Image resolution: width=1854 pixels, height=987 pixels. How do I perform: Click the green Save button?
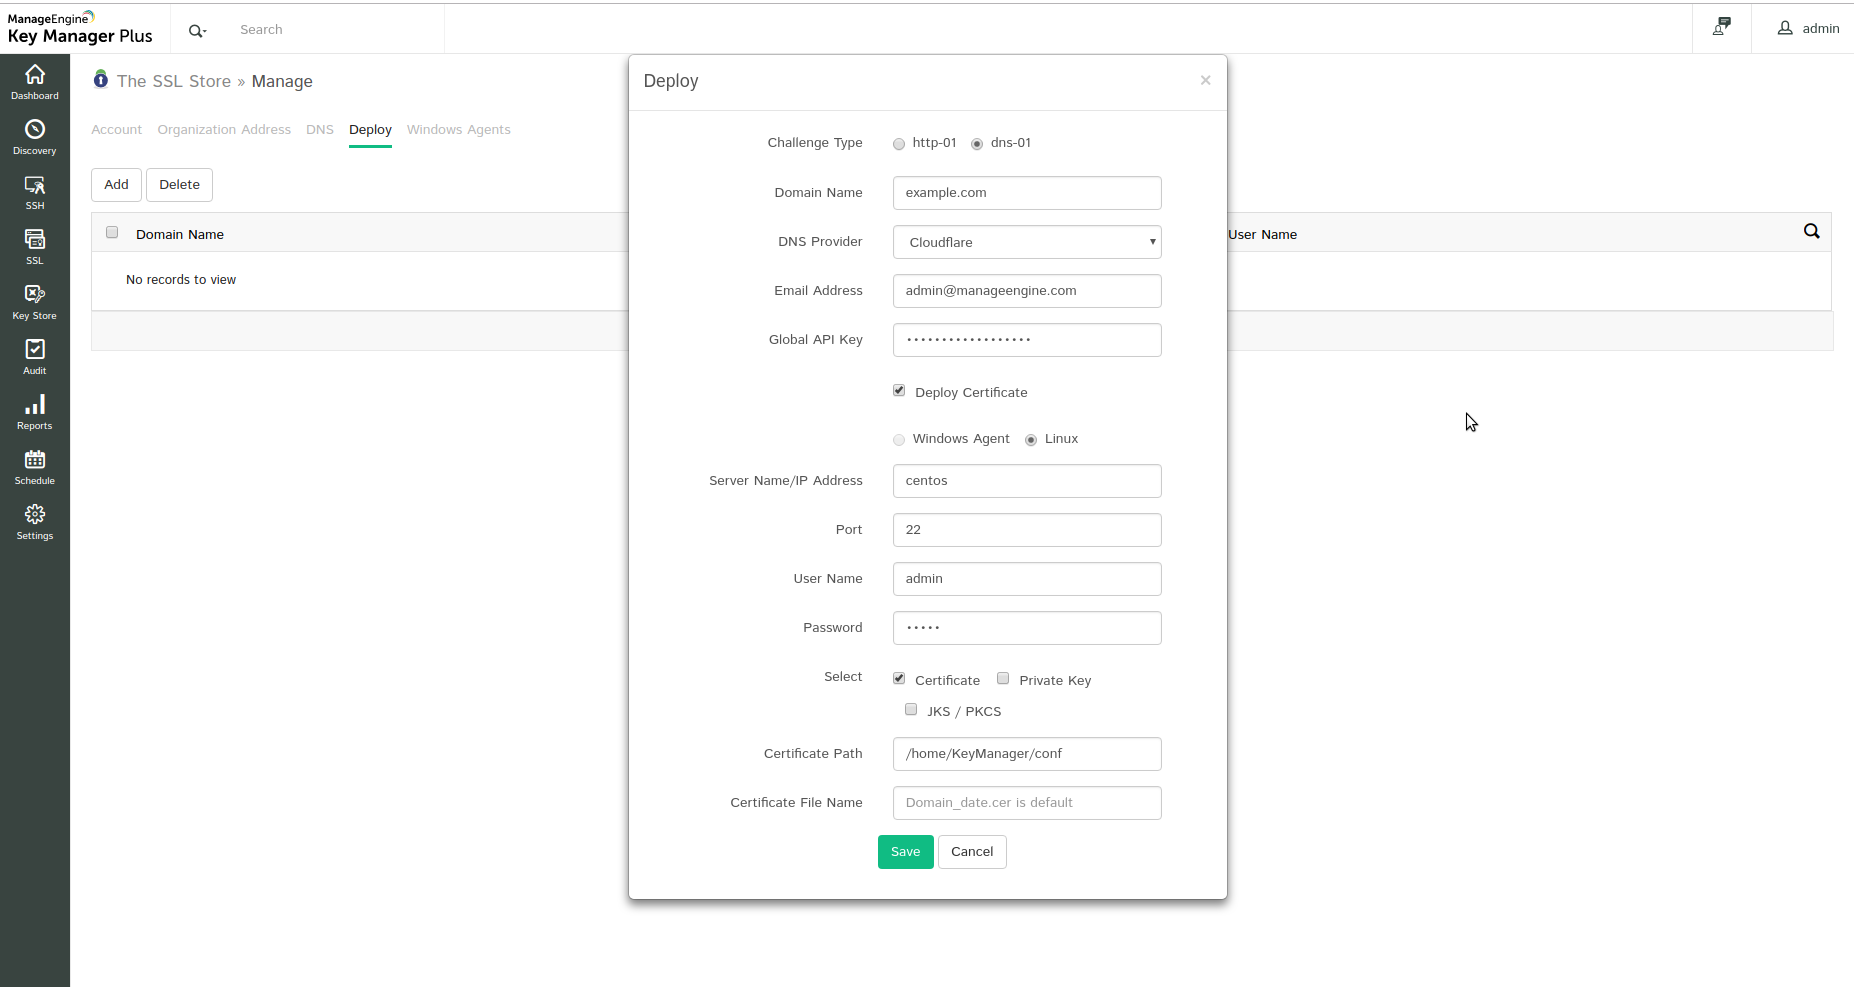click(906, 852)
